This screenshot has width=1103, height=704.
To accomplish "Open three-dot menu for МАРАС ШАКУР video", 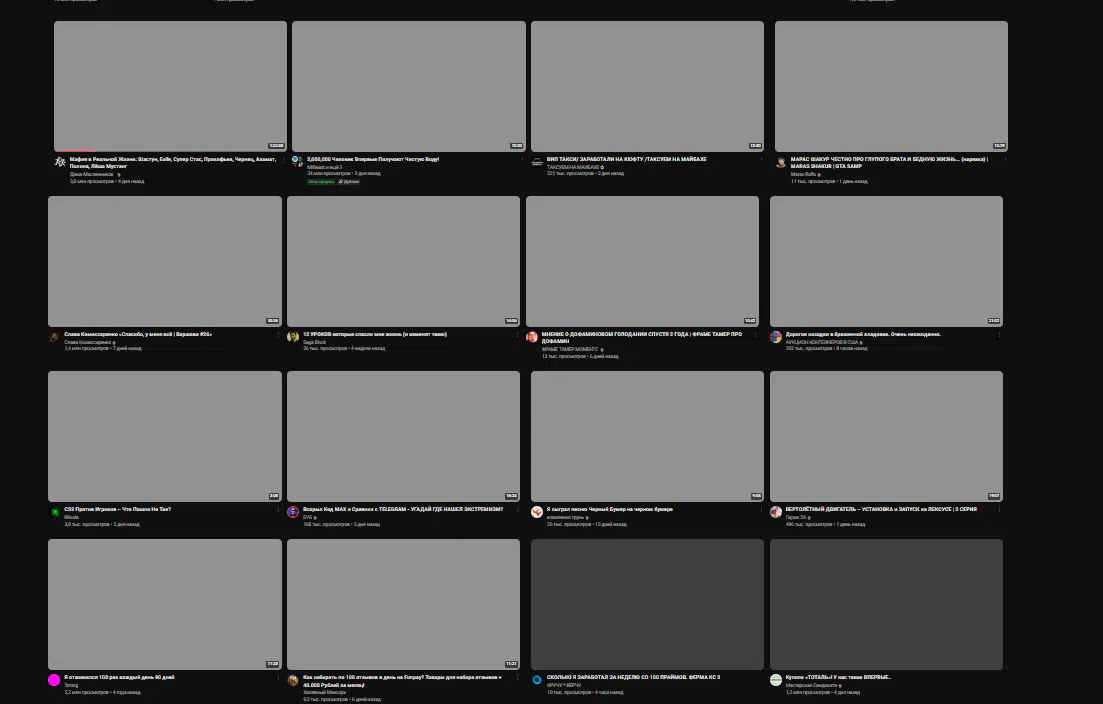I will [1005, 160].
